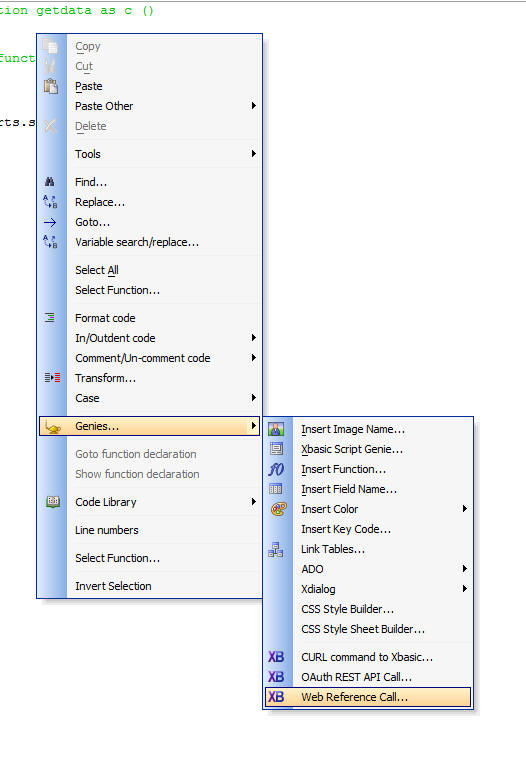Click the Goto arrow icon

50,222
